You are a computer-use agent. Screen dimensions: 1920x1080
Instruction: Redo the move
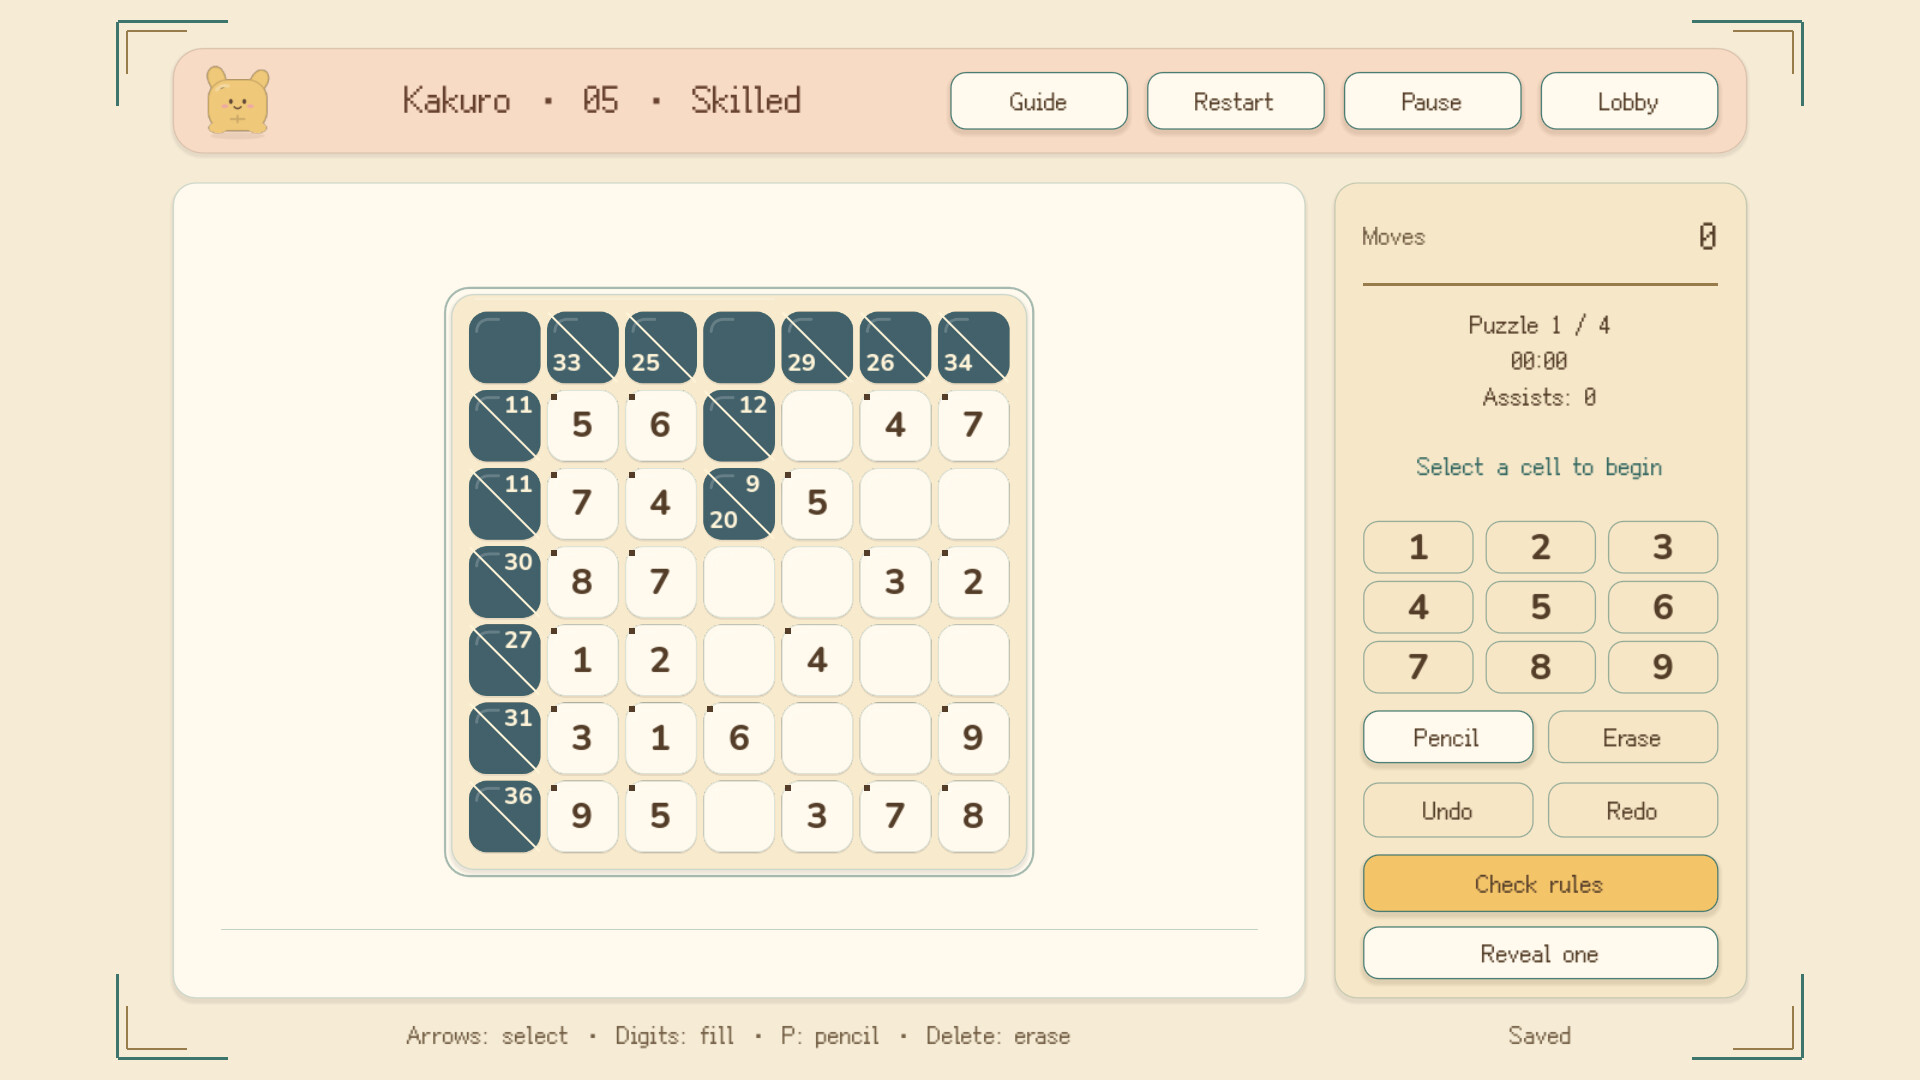[x=1632, y=810]
